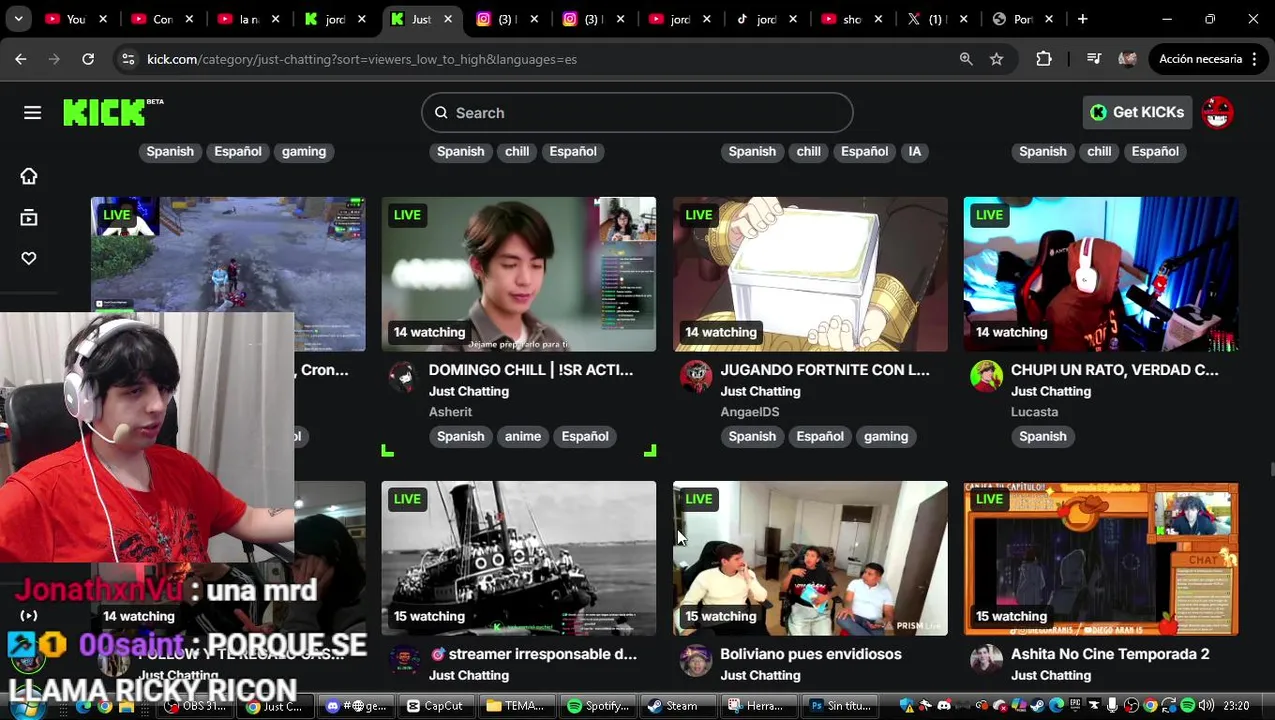Click Lucasta's green channel avatar
Viewport: 1275px width, 720px height.
[986, 376]
